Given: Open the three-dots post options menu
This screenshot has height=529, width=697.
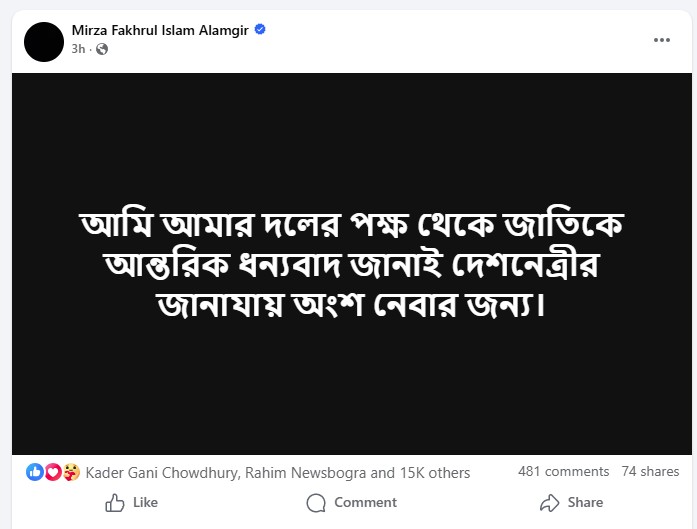Looking at the screenshot, I should click(662, 40).
